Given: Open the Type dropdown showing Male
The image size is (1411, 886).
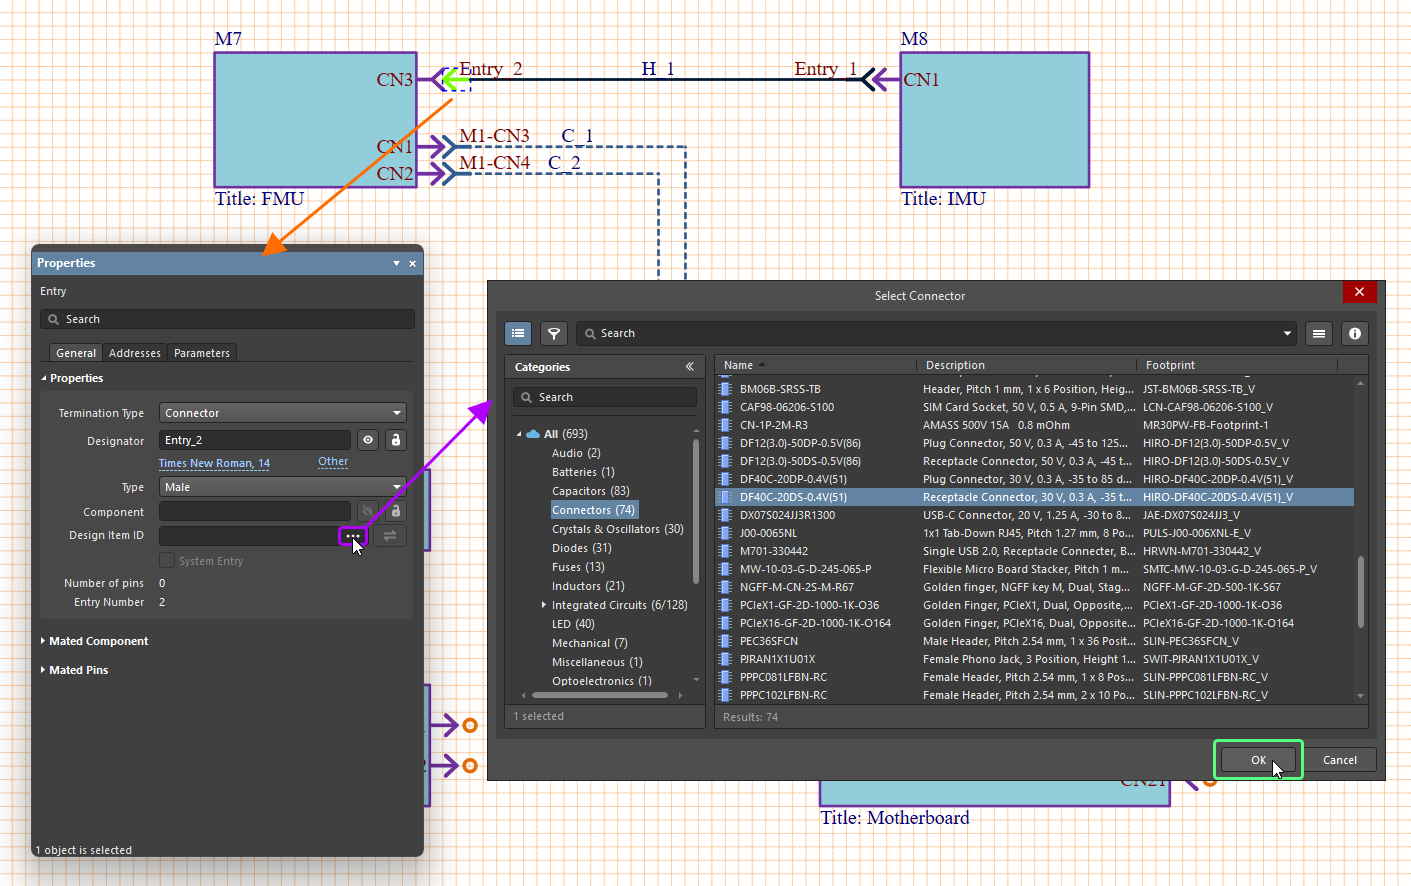Looking at the screenshot, I should [283, 487].
